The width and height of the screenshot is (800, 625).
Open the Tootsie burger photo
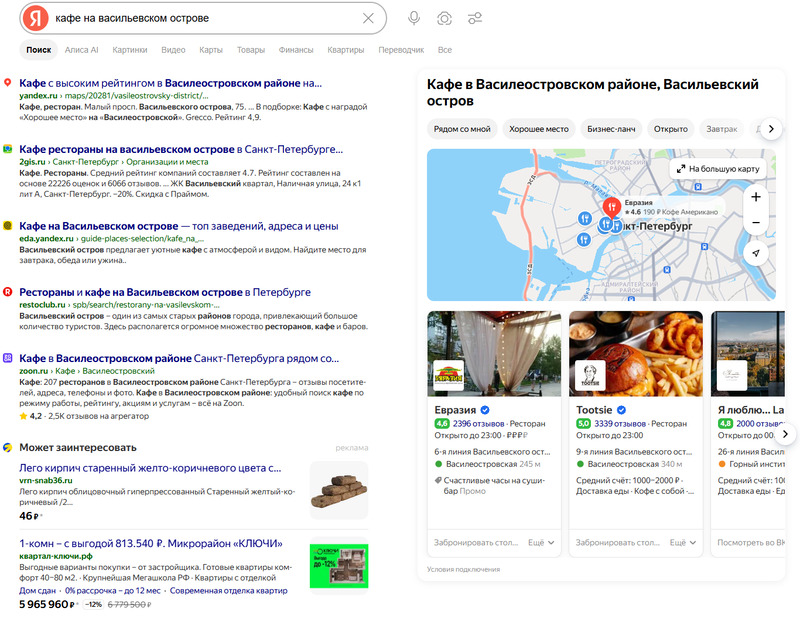[636, 354]
